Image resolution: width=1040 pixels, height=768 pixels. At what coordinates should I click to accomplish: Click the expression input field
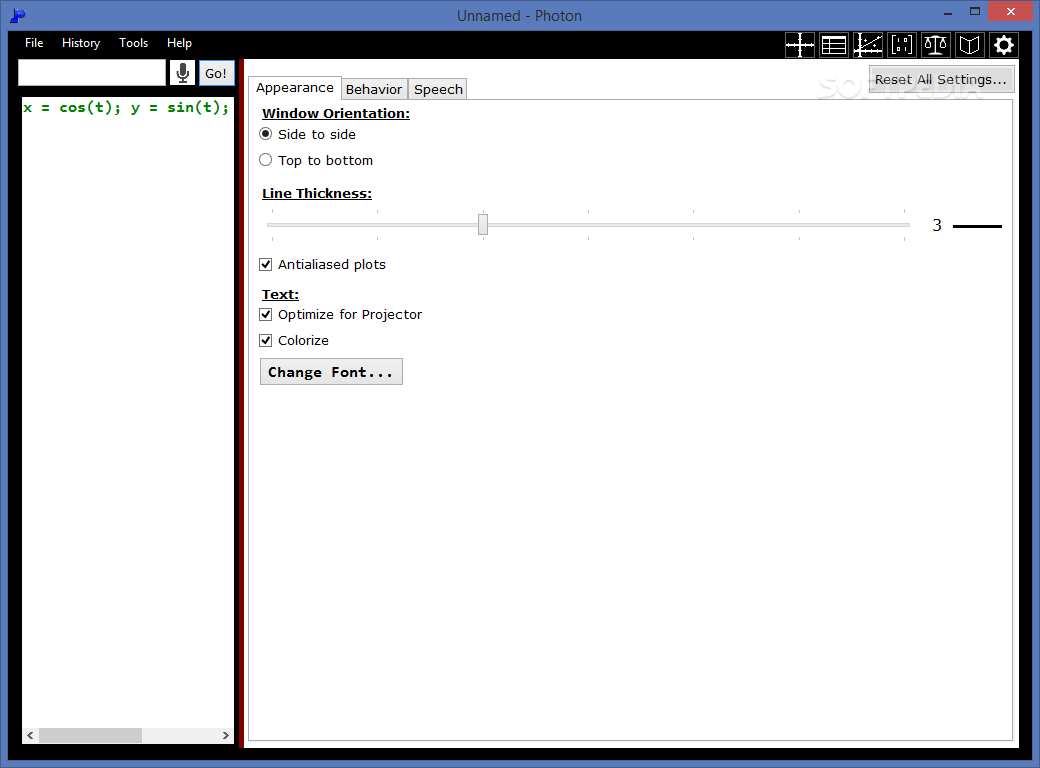tap(92, 73)
